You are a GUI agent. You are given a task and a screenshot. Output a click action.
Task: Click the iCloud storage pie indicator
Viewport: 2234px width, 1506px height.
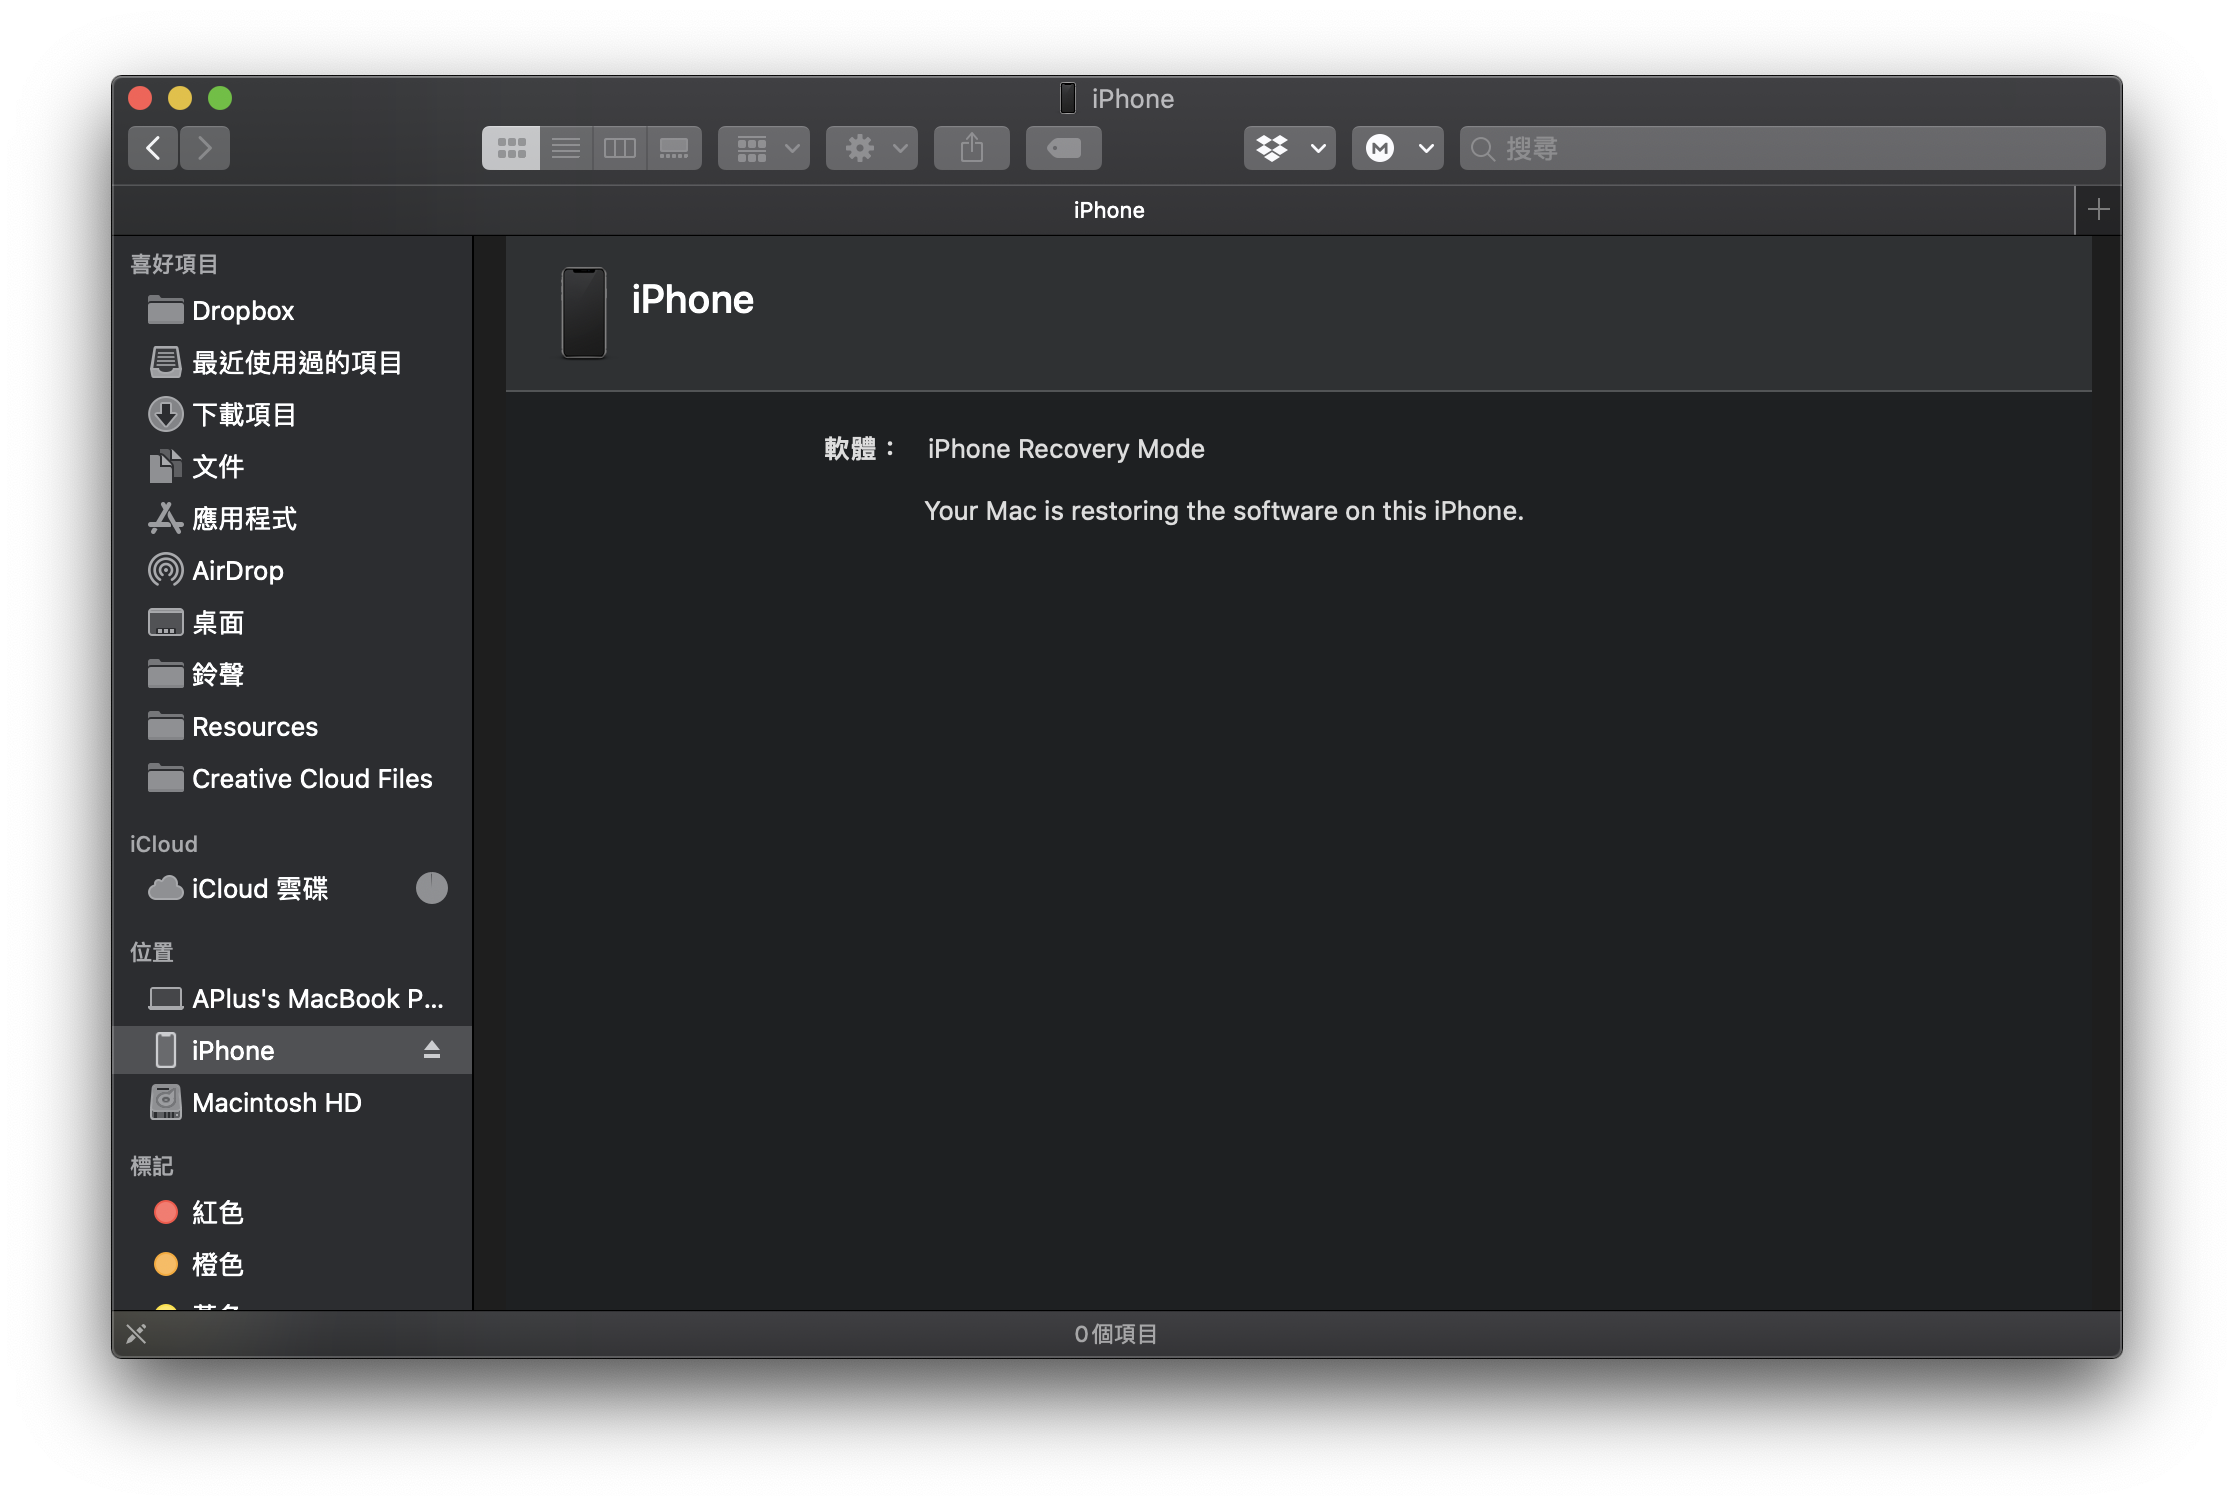pos(432,888)
